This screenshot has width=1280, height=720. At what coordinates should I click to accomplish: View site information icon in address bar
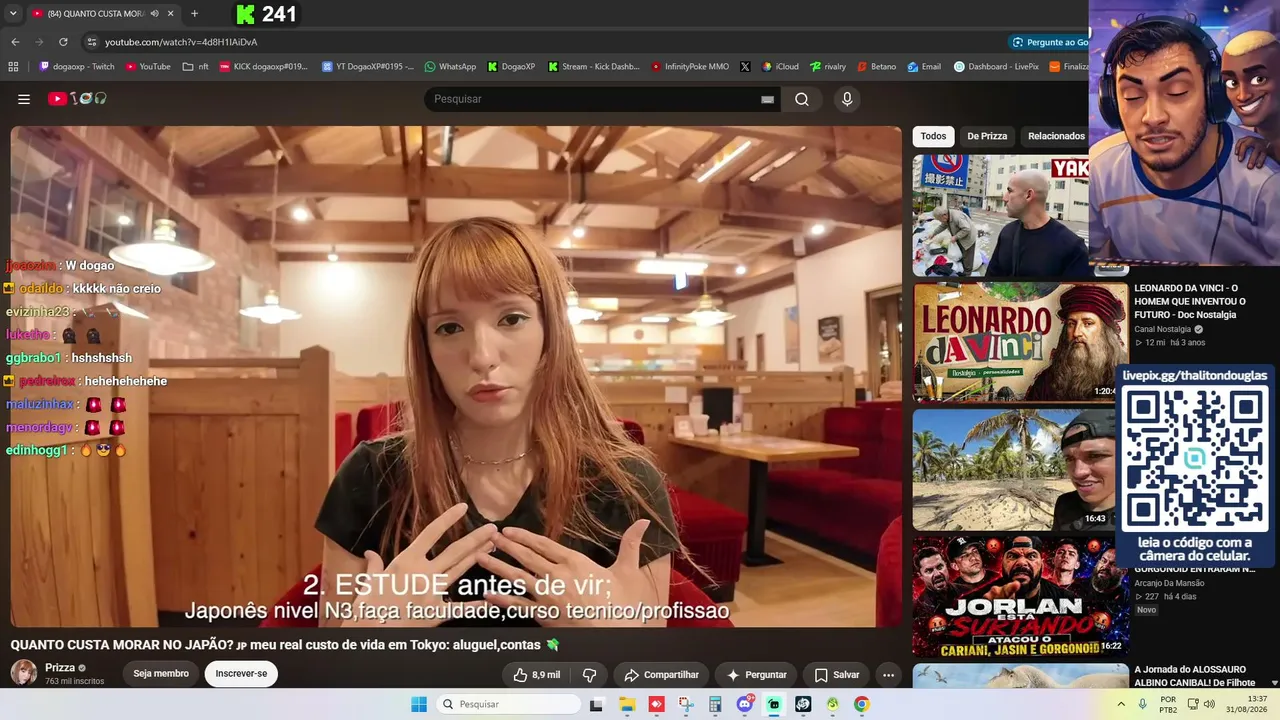(x=91, y=42)
